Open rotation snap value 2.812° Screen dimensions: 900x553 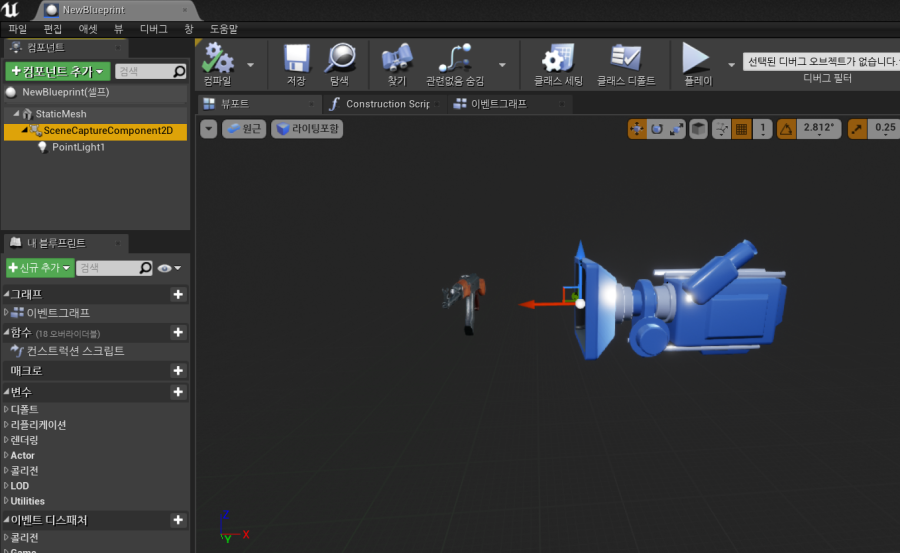tap(818, 129)
